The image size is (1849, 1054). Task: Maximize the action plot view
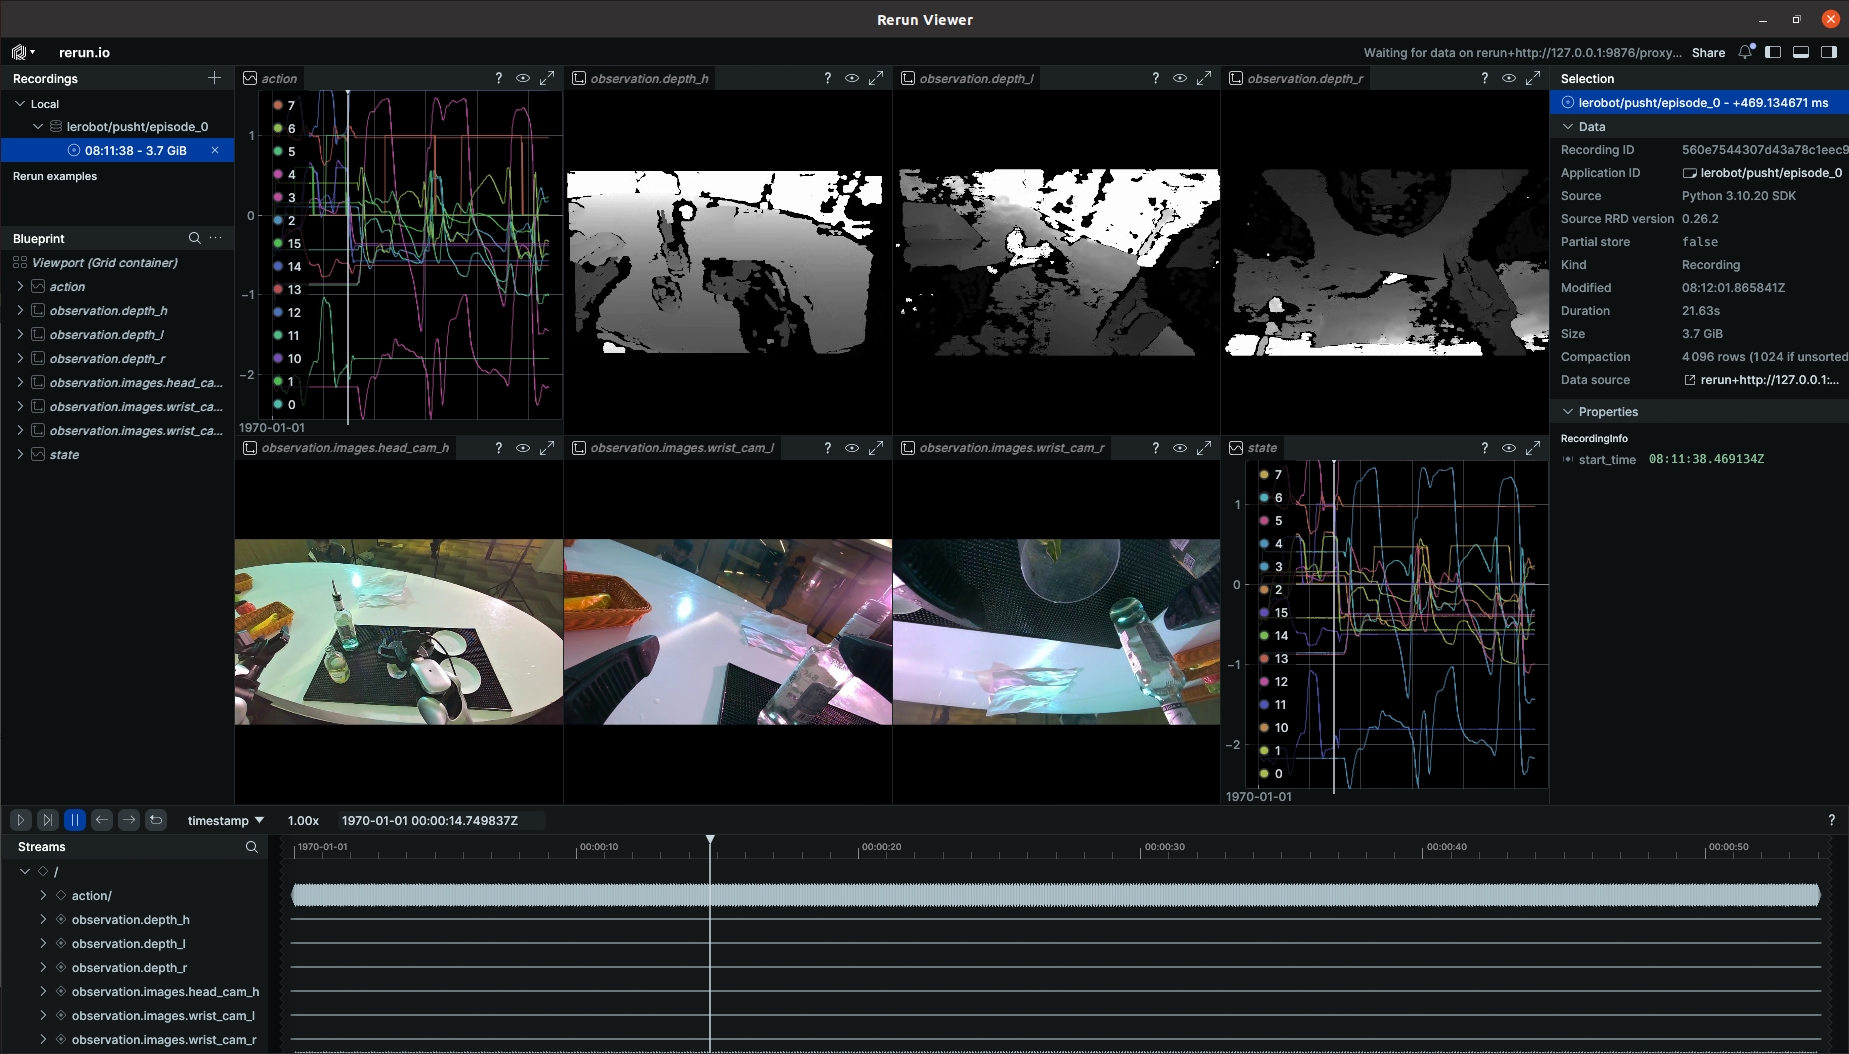547,78
